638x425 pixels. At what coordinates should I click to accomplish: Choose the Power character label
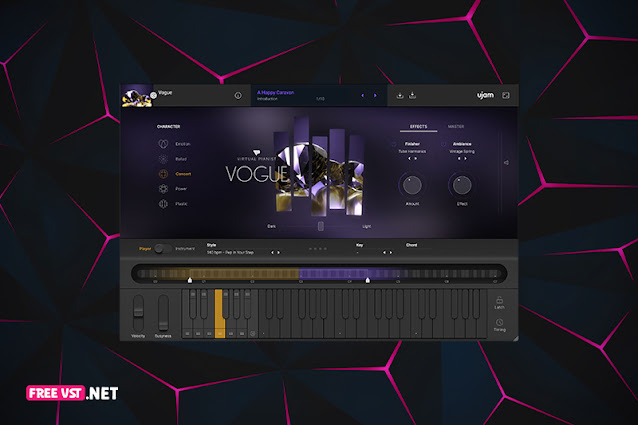pyautogui.click(x=181, y=189)
